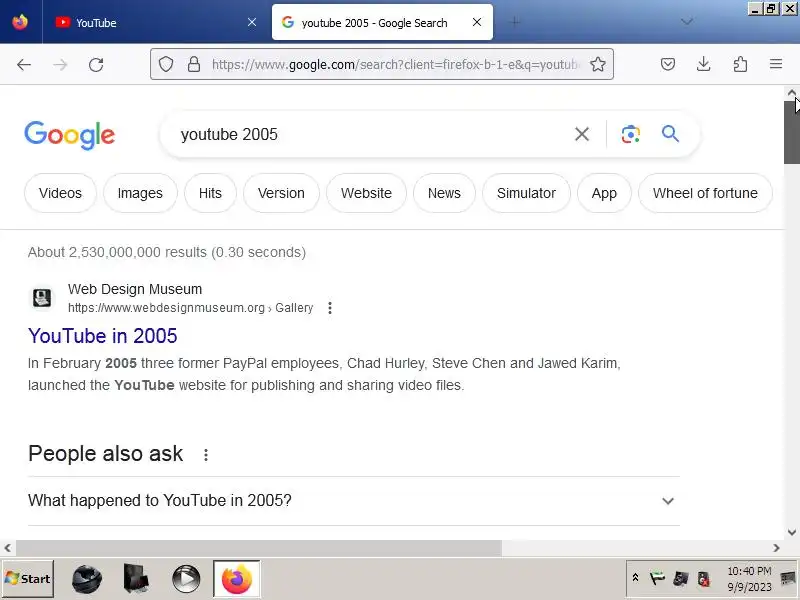This screenshot has width=800, height=600.
Task: Click the Web Design Museum favicon
Action: tap(42, 298)
